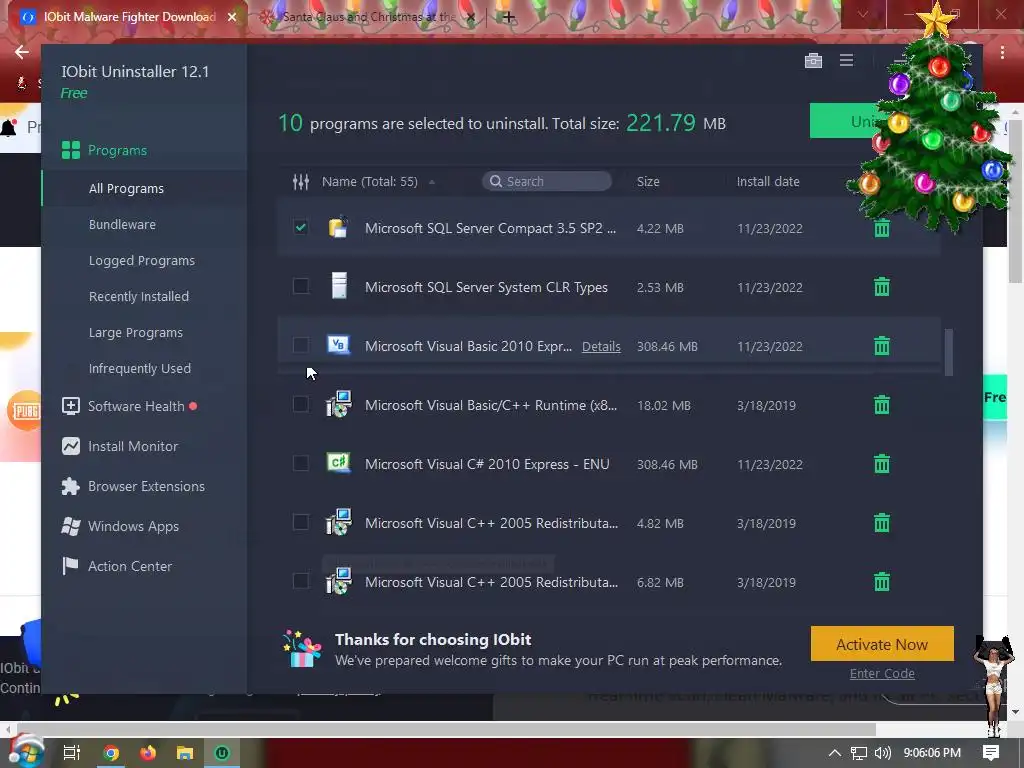Show Infrequently Used programs

(x=140, y=368)
